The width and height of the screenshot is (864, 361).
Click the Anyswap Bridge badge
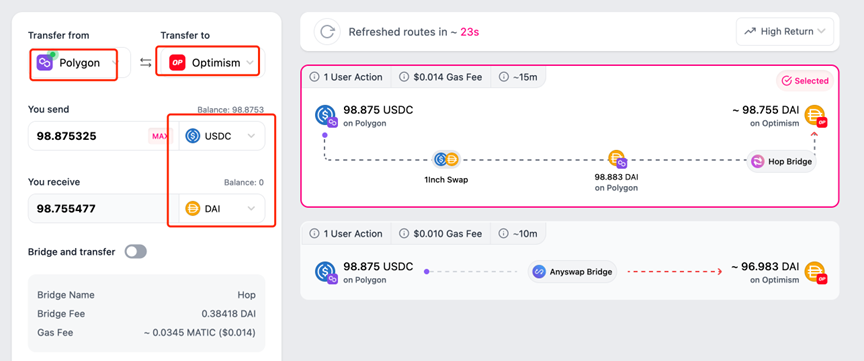572,272
